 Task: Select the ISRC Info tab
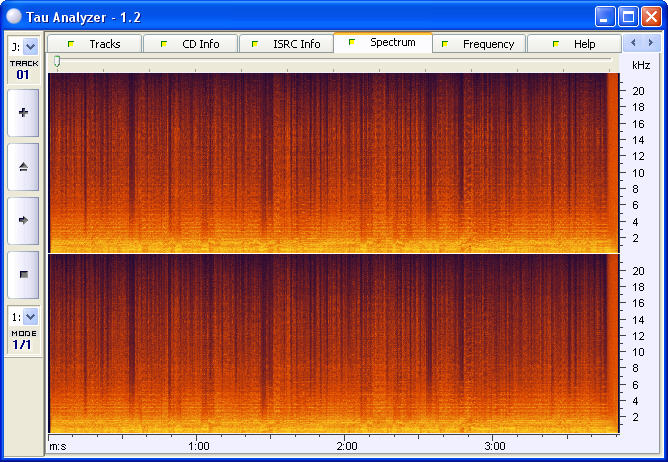[x=286, y=44]
